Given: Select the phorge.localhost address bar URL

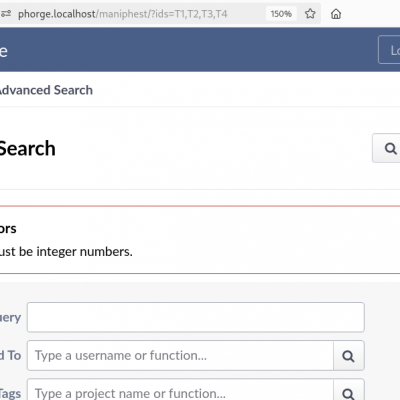Looking at the screenshot, I should coord(122,14).
